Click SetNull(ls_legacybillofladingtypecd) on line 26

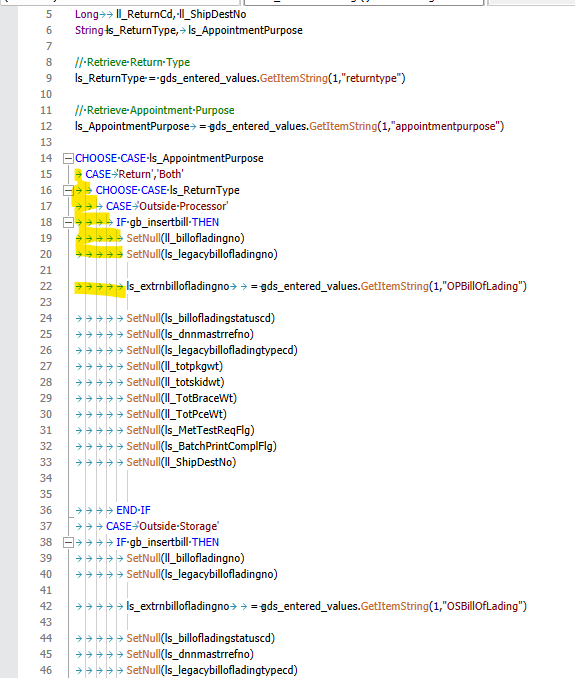tap(212, 350)
